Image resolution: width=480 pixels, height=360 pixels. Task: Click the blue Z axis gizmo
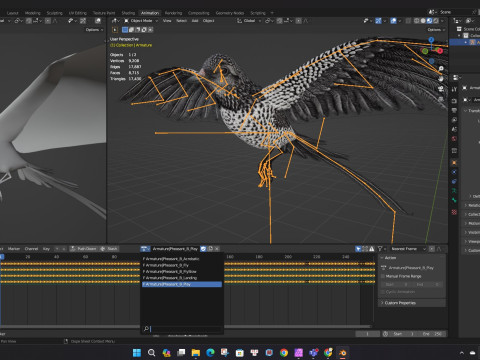pyautogui.click(x=431, y=40)
